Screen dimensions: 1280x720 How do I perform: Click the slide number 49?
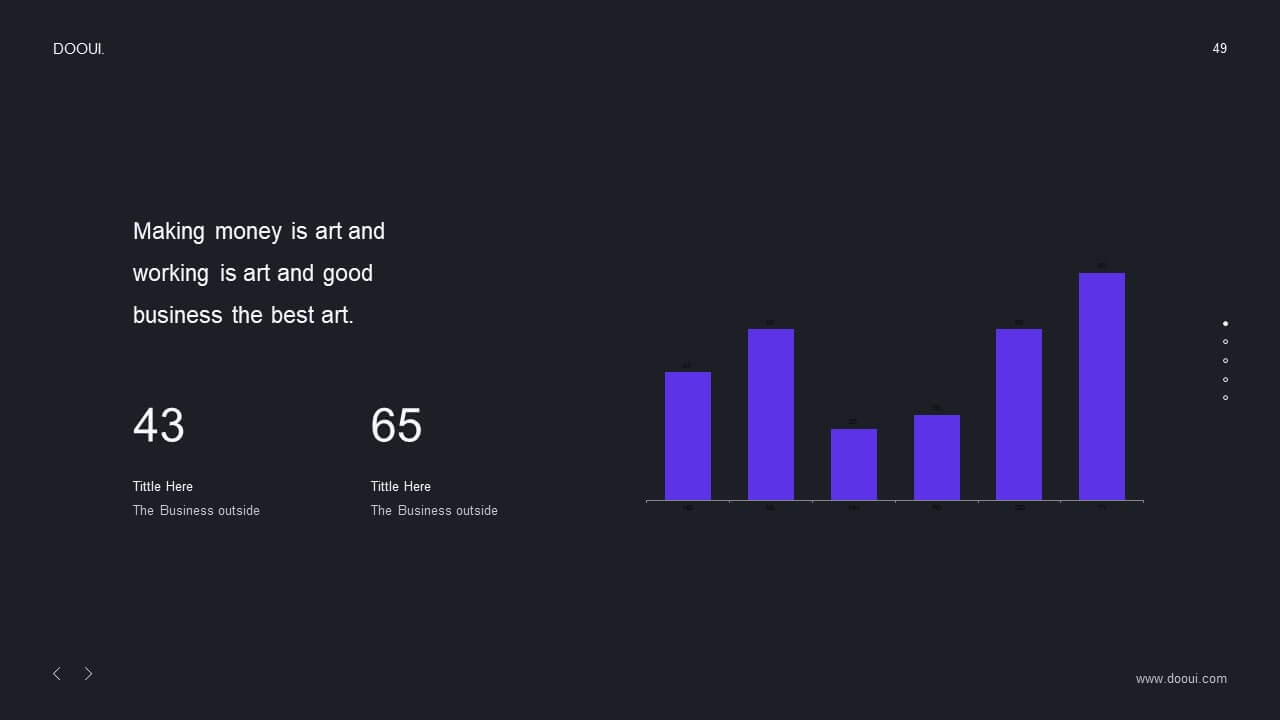1219,48
